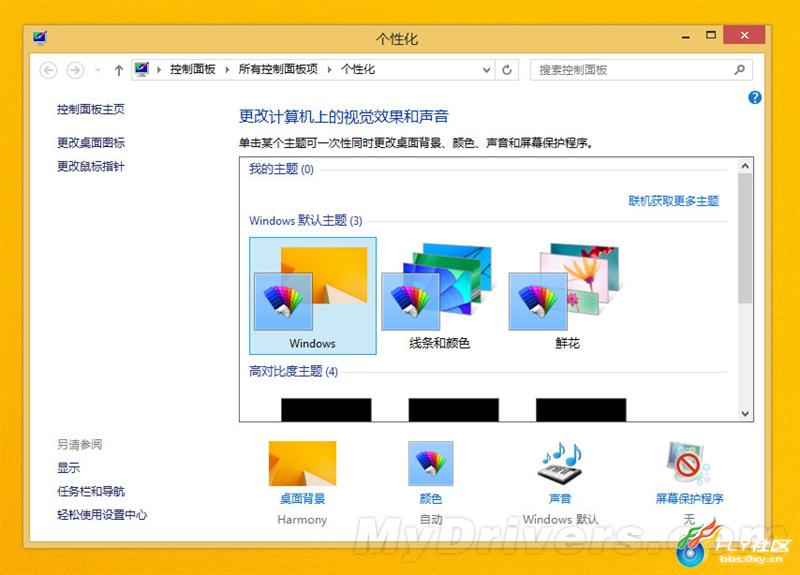800x575 pixels.
Task: Click theme list scrollbar down arrow
Action: point(745,414)
